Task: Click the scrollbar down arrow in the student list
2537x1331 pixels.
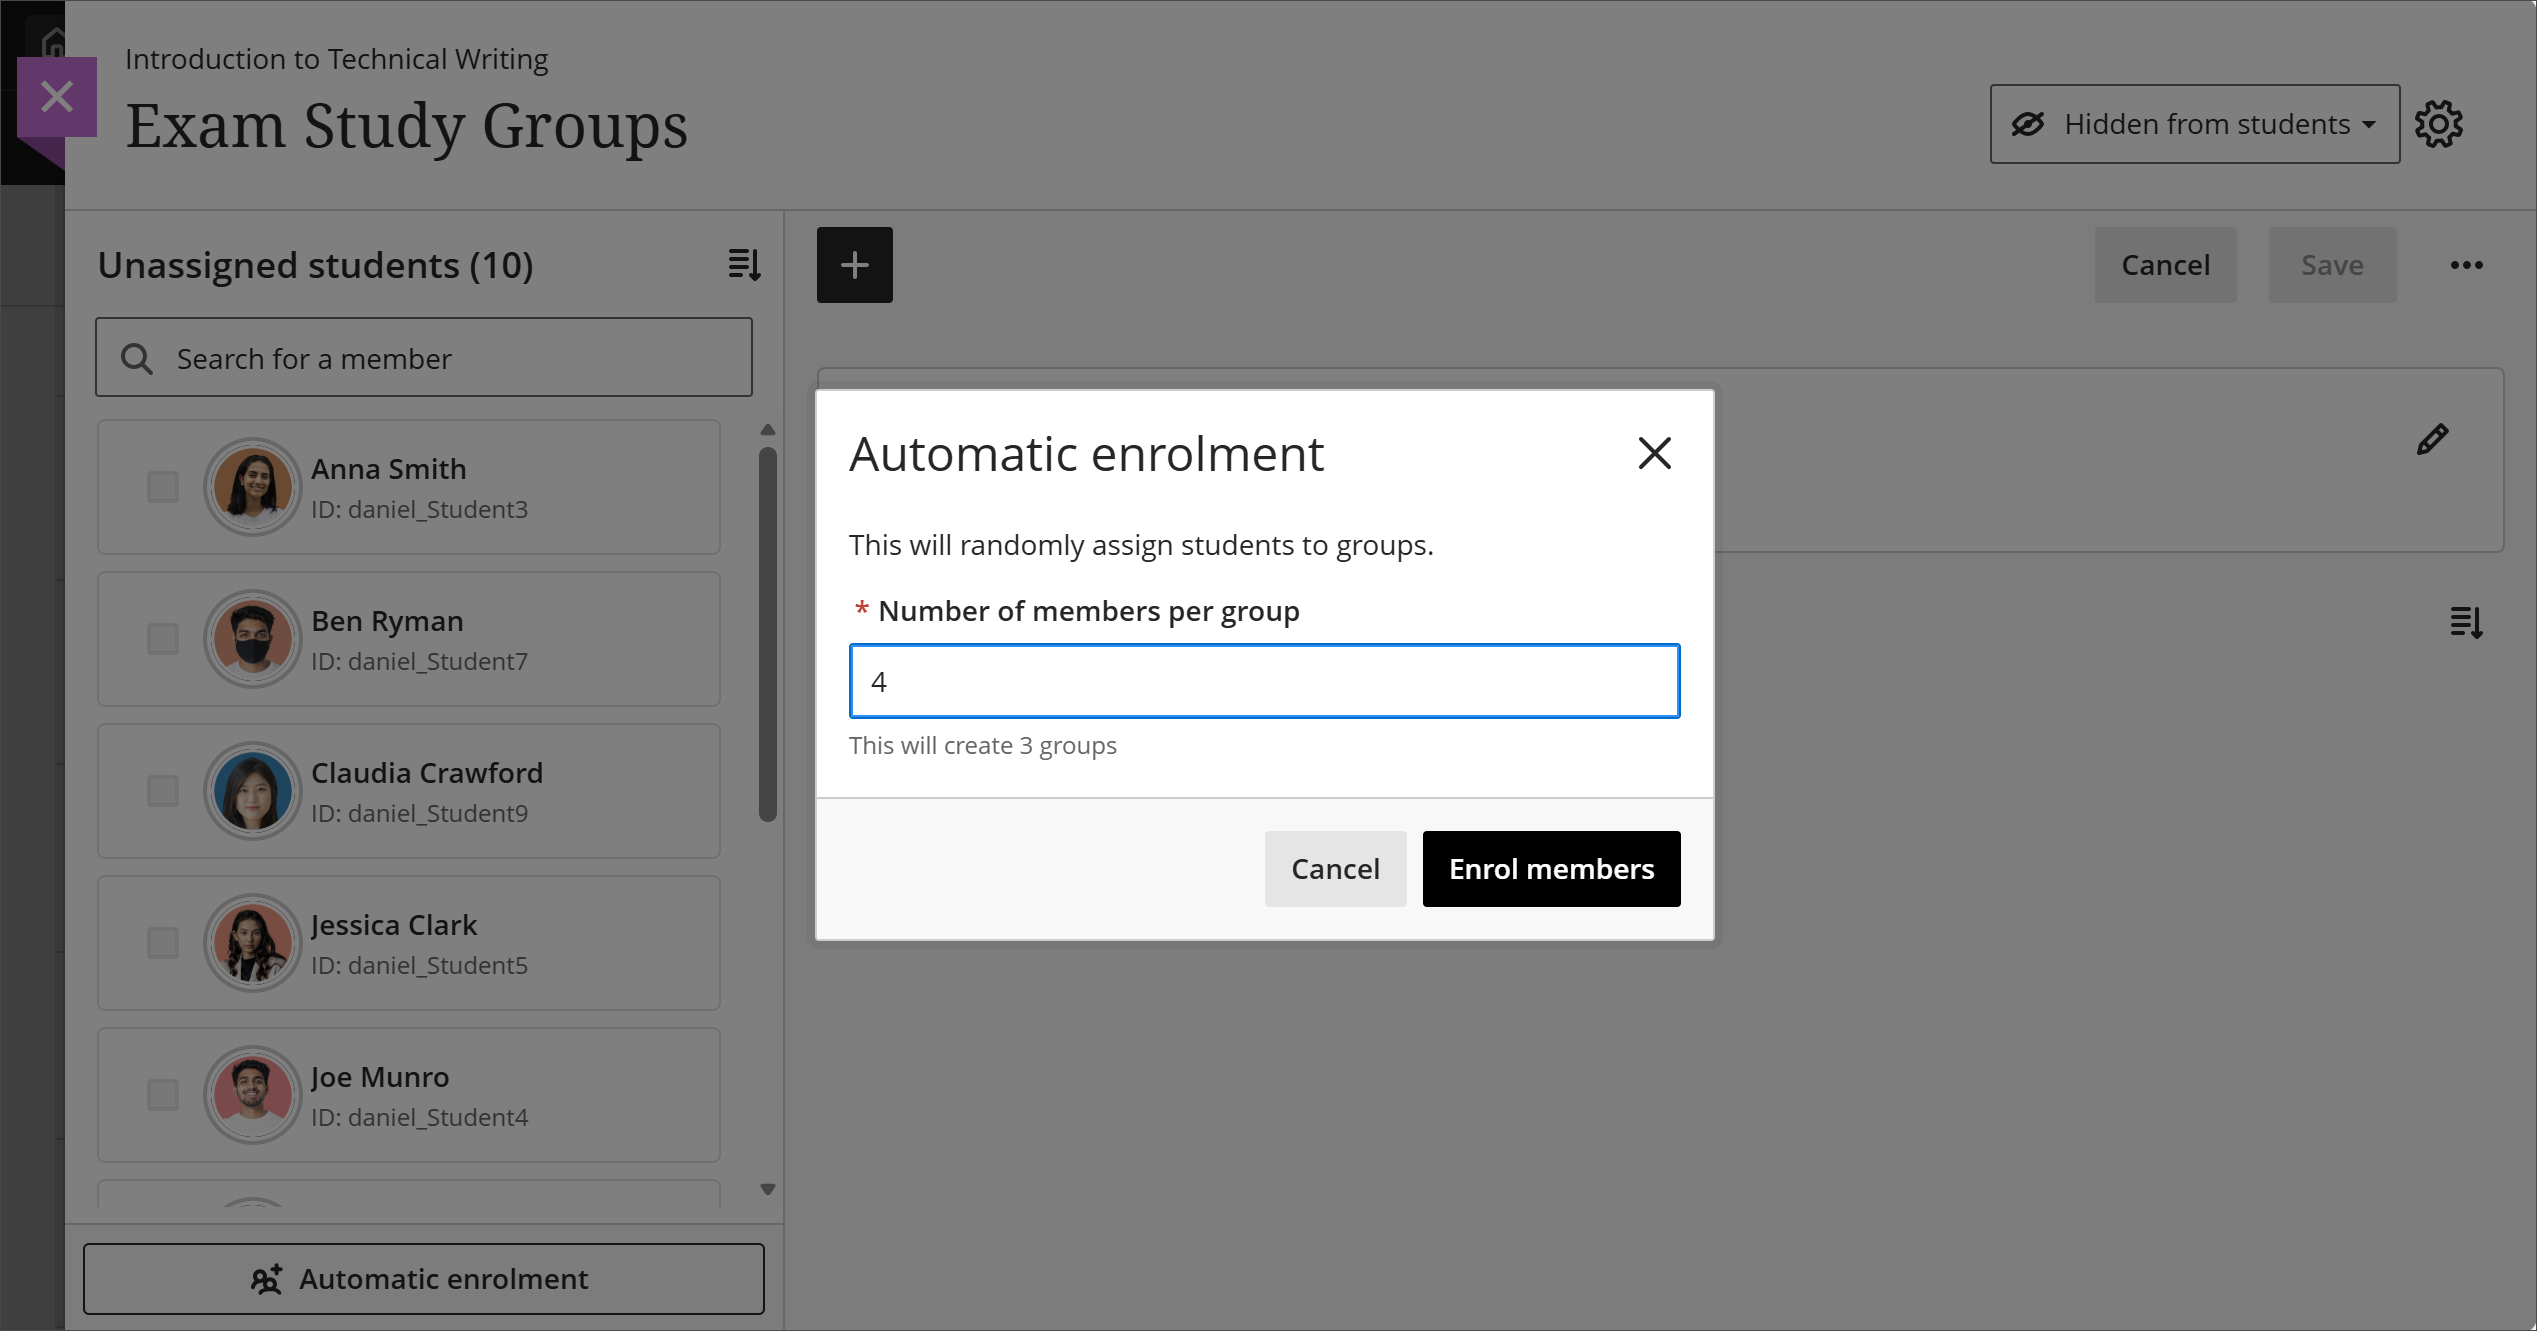Action: [767, 1188]
